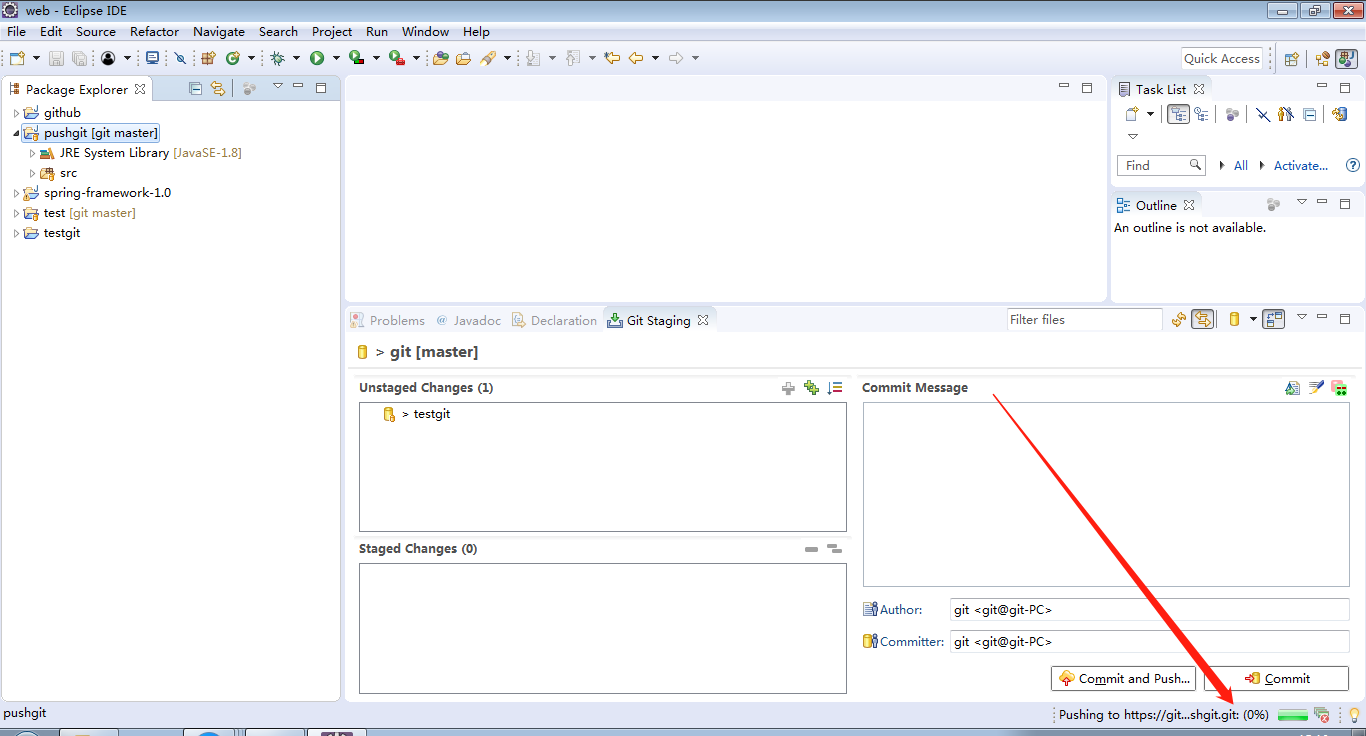Click Add all files to index icon
The image size is (1366, 736).
click(x=811, y=388)
